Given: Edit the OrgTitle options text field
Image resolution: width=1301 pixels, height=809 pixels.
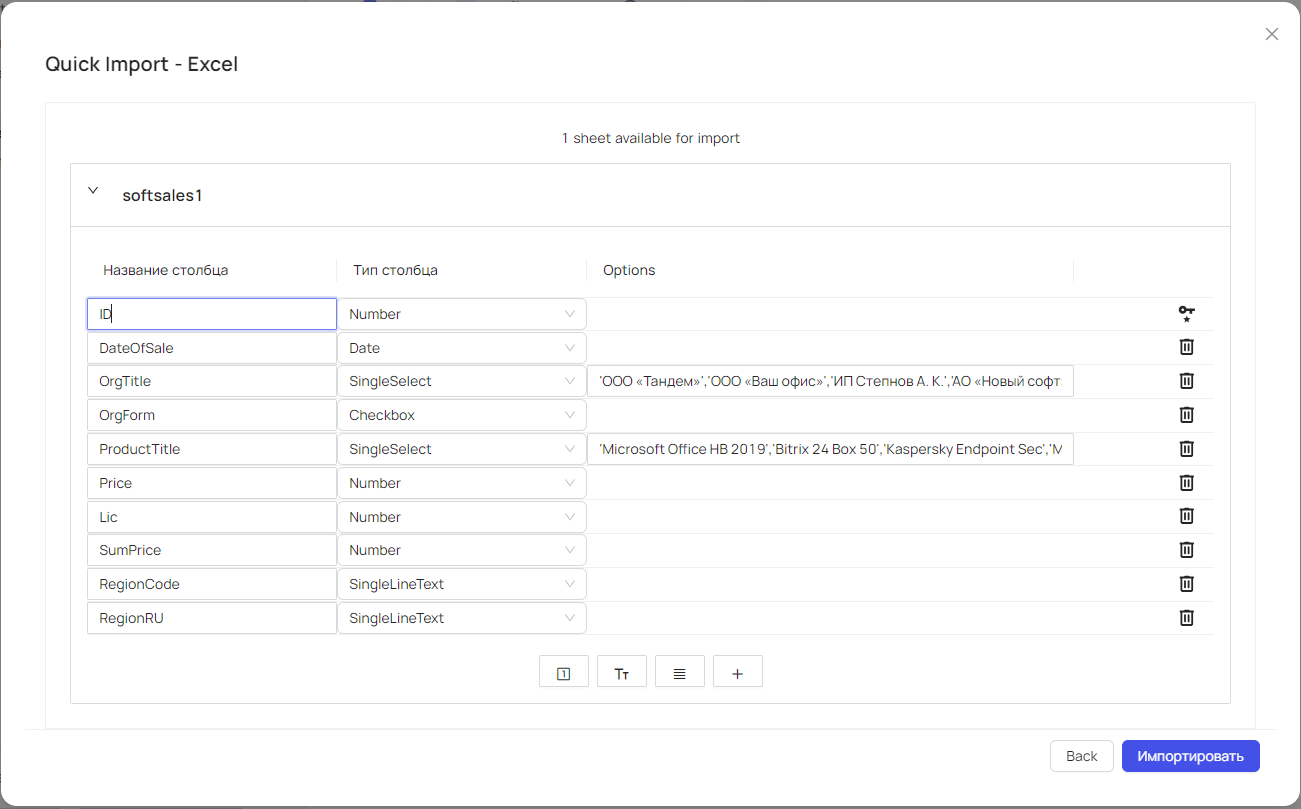Looking at the screenshot, I should [829, 381].
